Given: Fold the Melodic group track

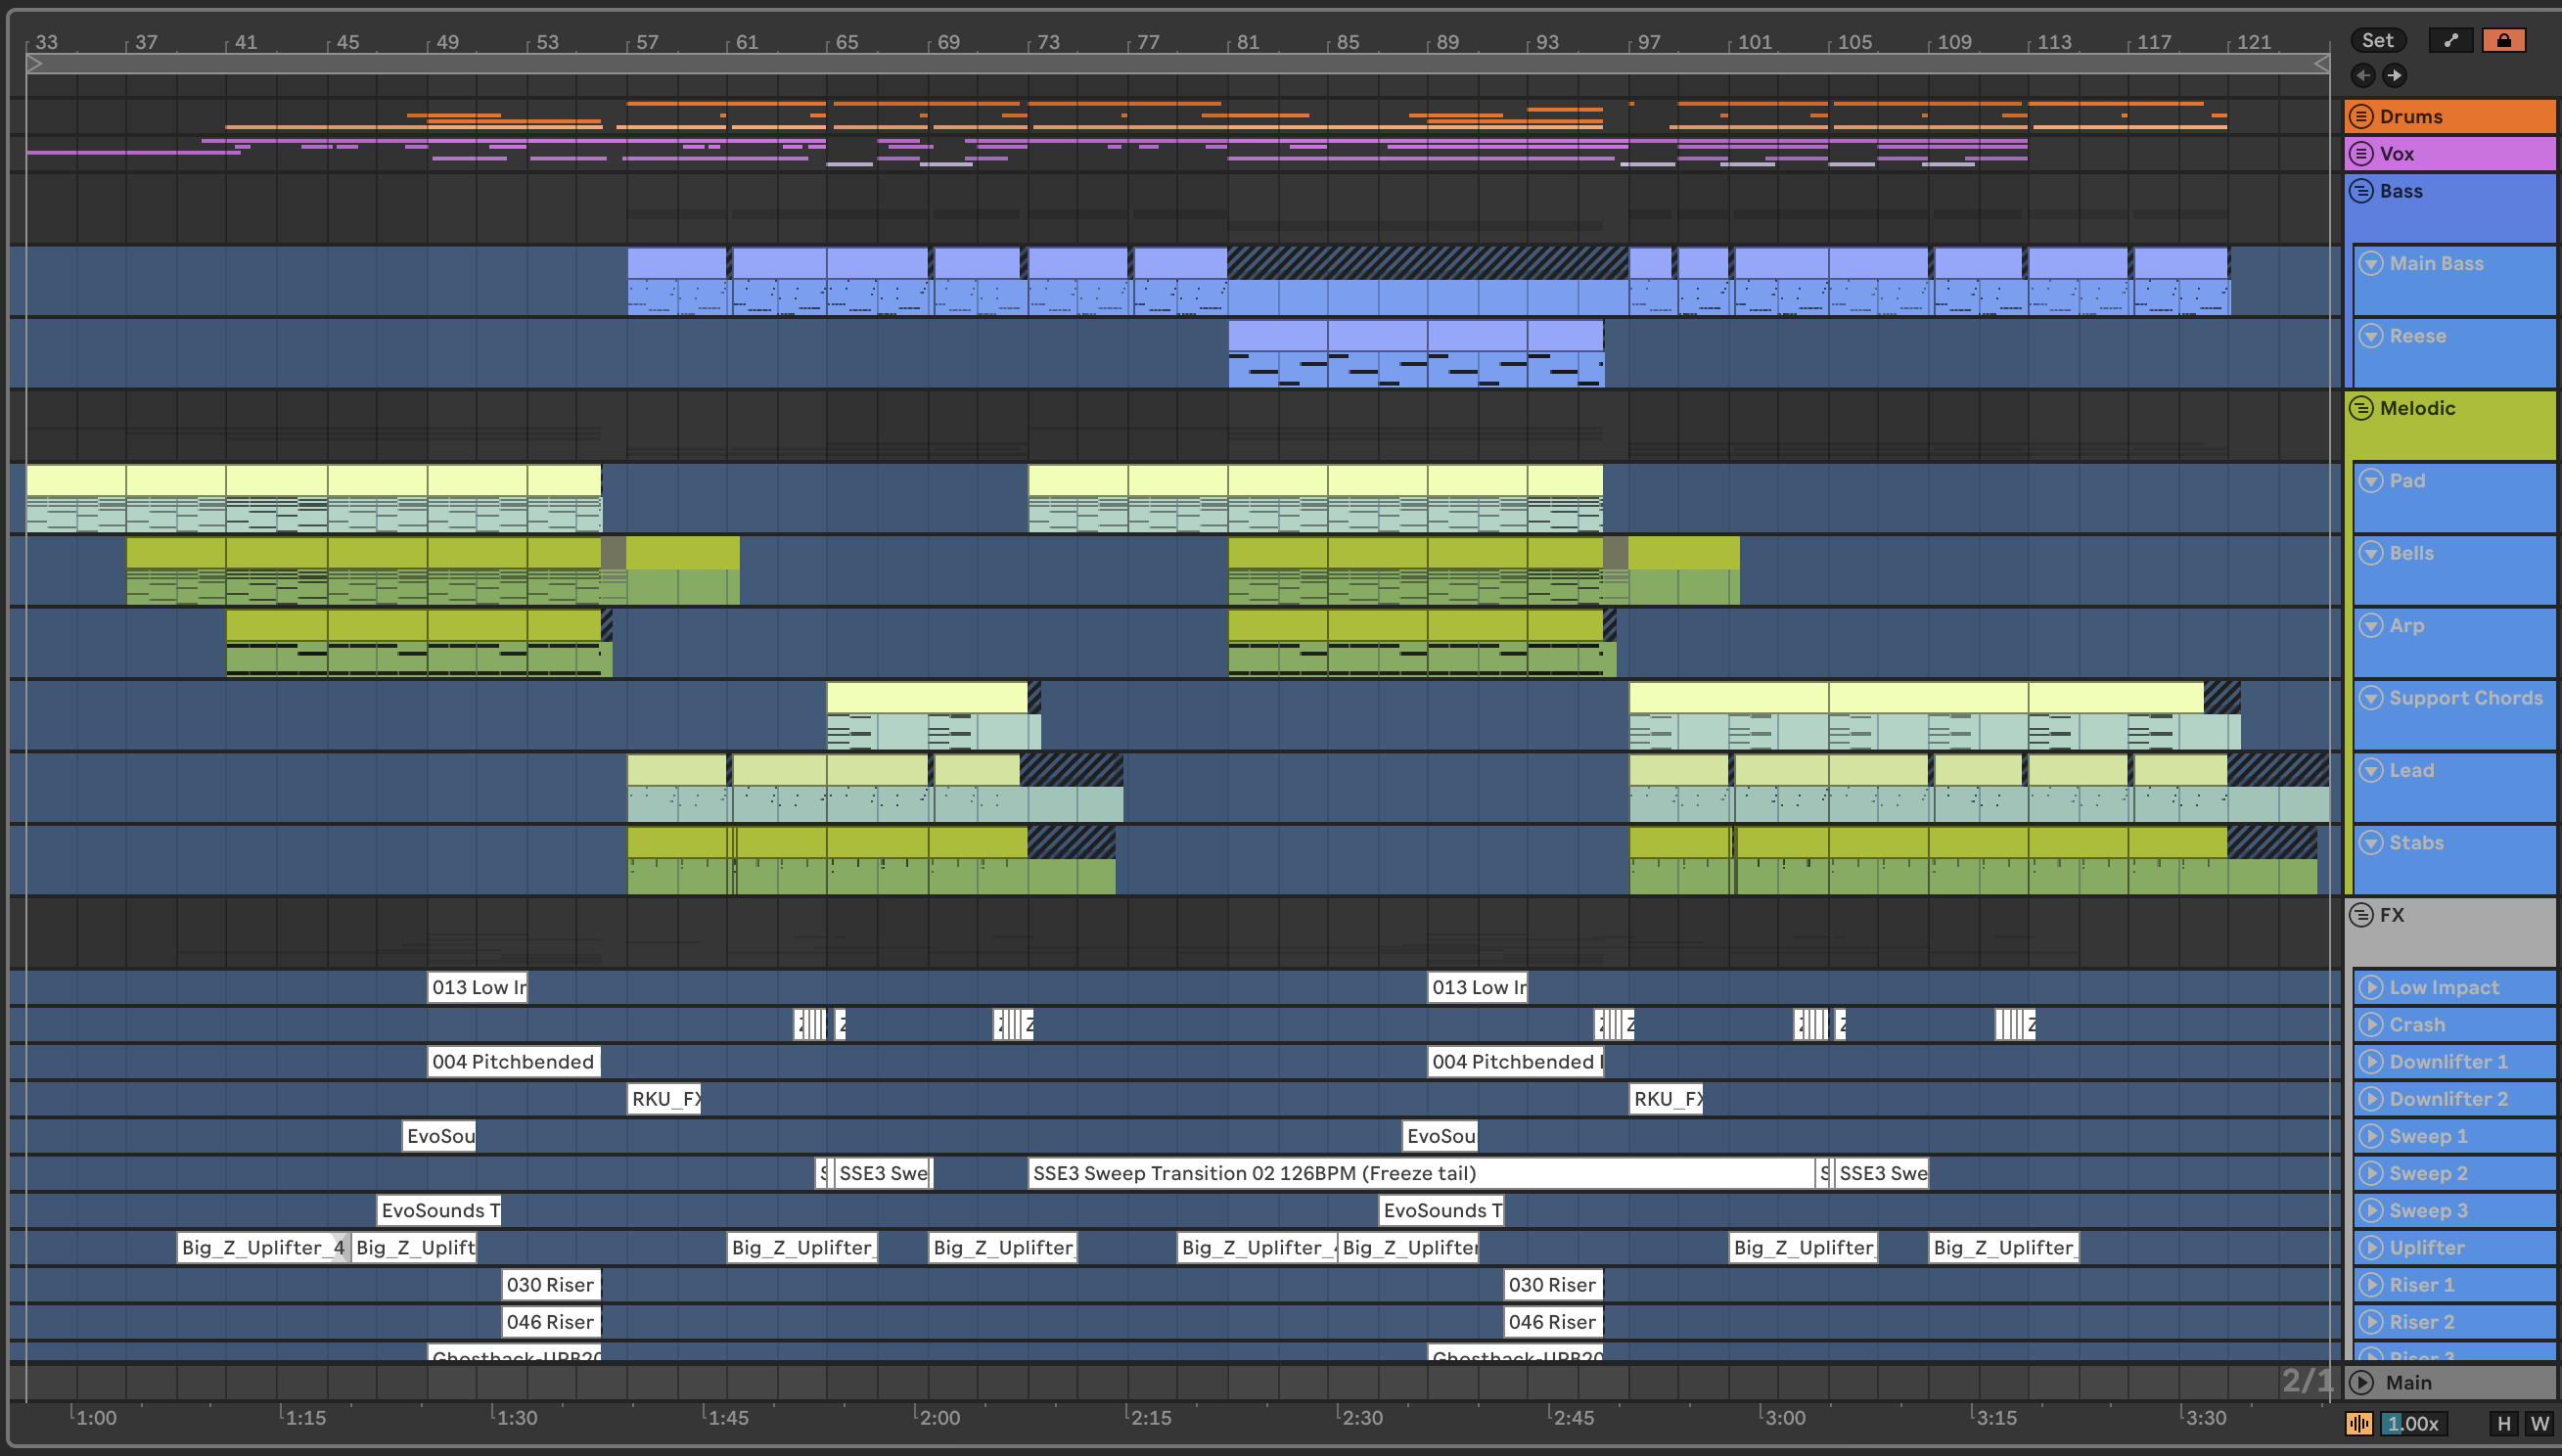Looking at the screenshot, I should pos(2361,408).
